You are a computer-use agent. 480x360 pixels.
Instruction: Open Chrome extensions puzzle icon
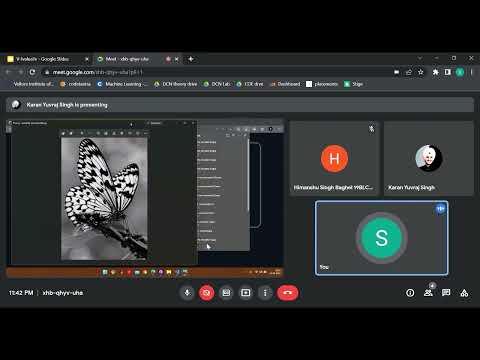click(x=435, y=72)
